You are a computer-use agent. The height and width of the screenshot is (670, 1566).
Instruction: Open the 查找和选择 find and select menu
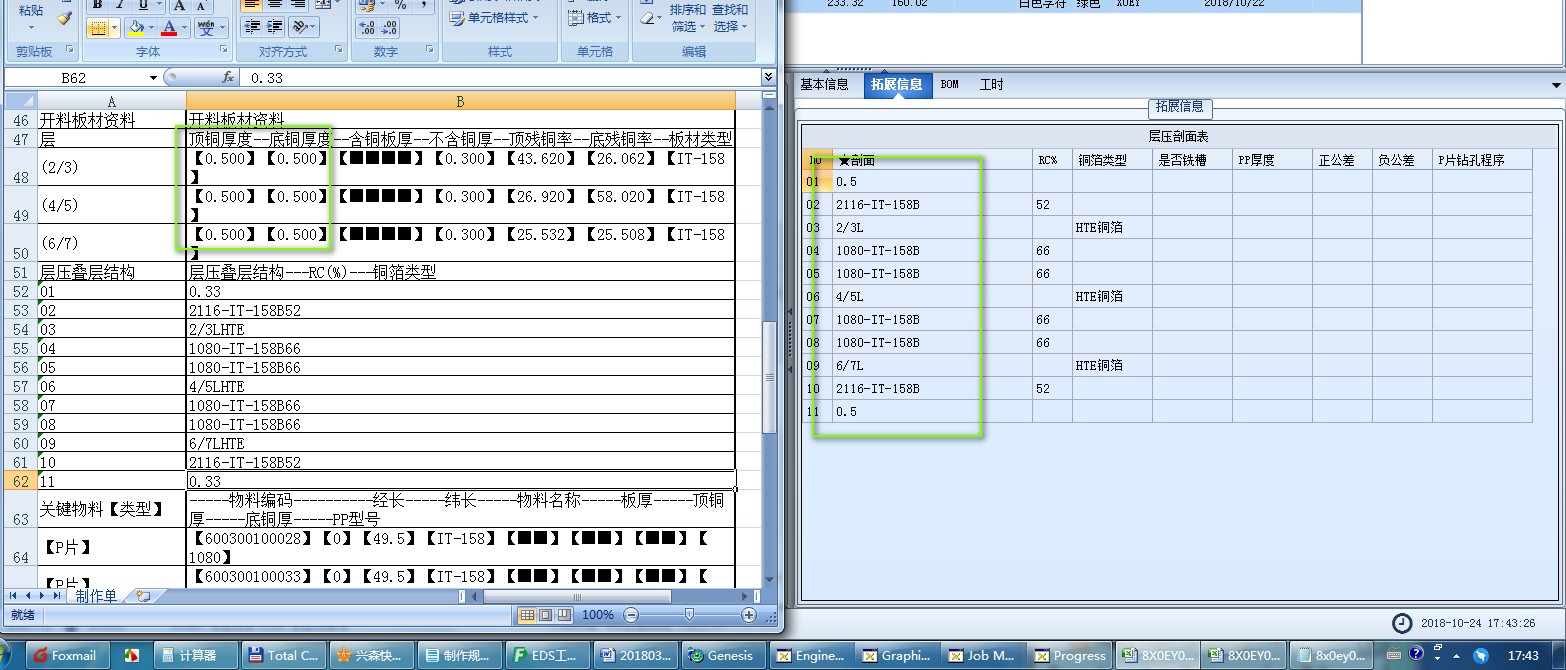(729, 17)
